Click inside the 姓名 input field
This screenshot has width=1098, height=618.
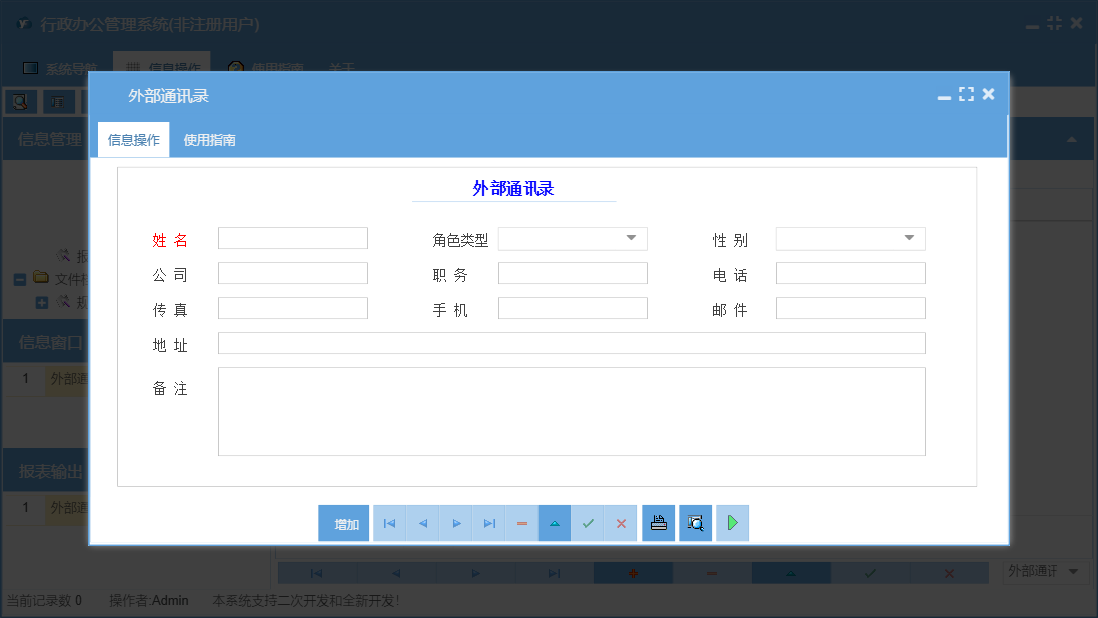tap(292, 238)
